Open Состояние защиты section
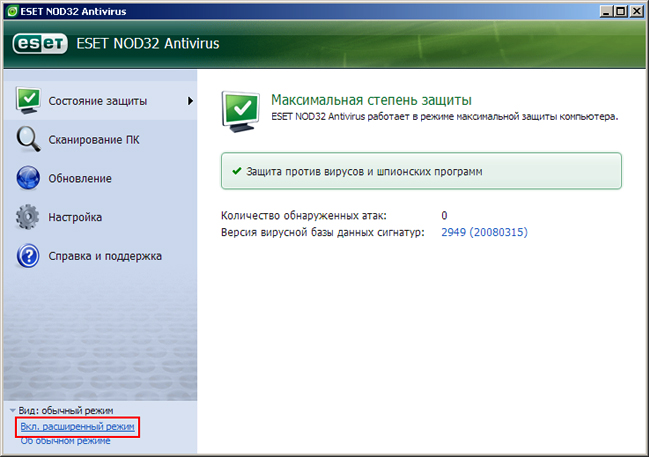The width and height of the screenshot is (649, 457). [x=100, y=101]
